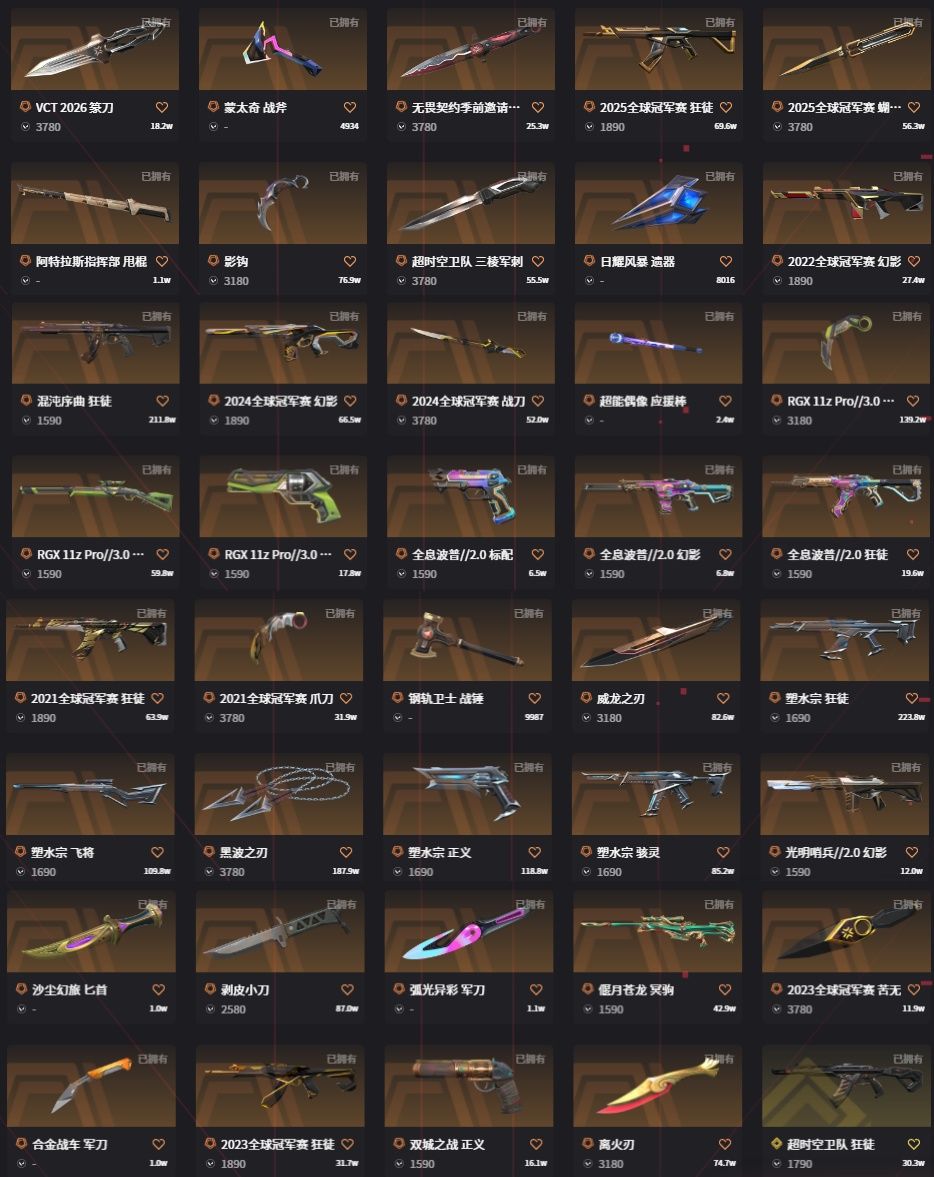Click the tier badge next to 威龙之刃
This screenshot has height=1177, width=934.
tap(586, 698)
